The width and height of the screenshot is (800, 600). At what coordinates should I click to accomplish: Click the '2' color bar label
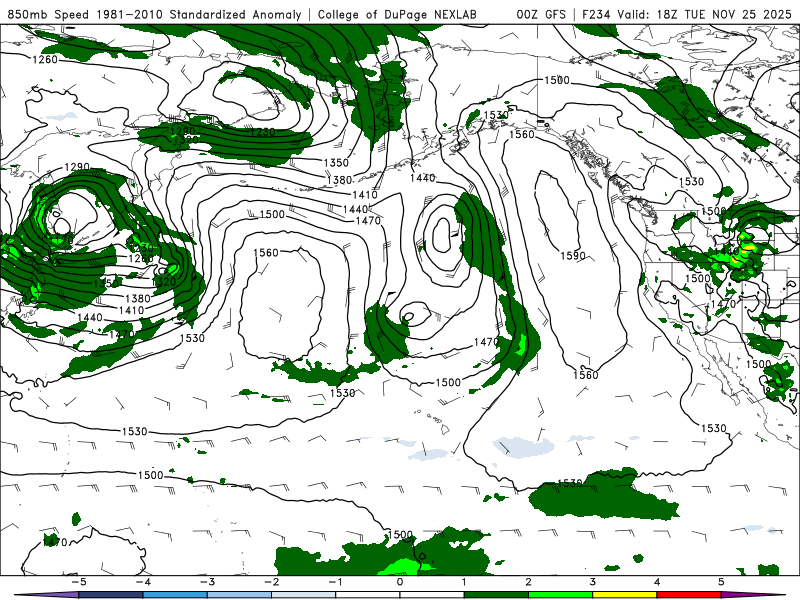point(528,582)
